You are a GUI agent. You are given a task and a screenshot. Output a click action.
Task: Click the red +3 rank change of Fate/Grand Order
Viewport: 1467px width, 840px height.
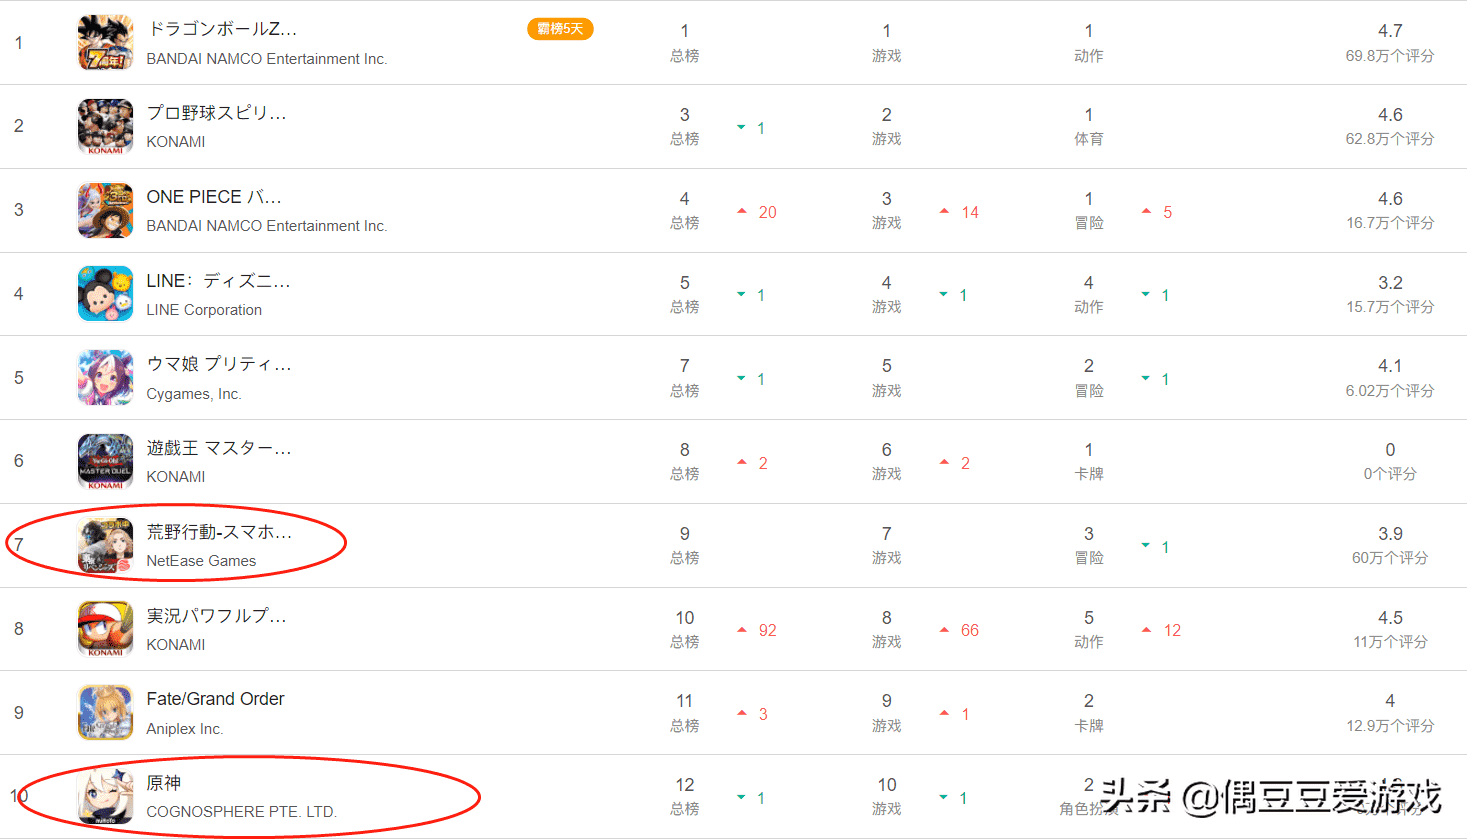click(753, 714)
